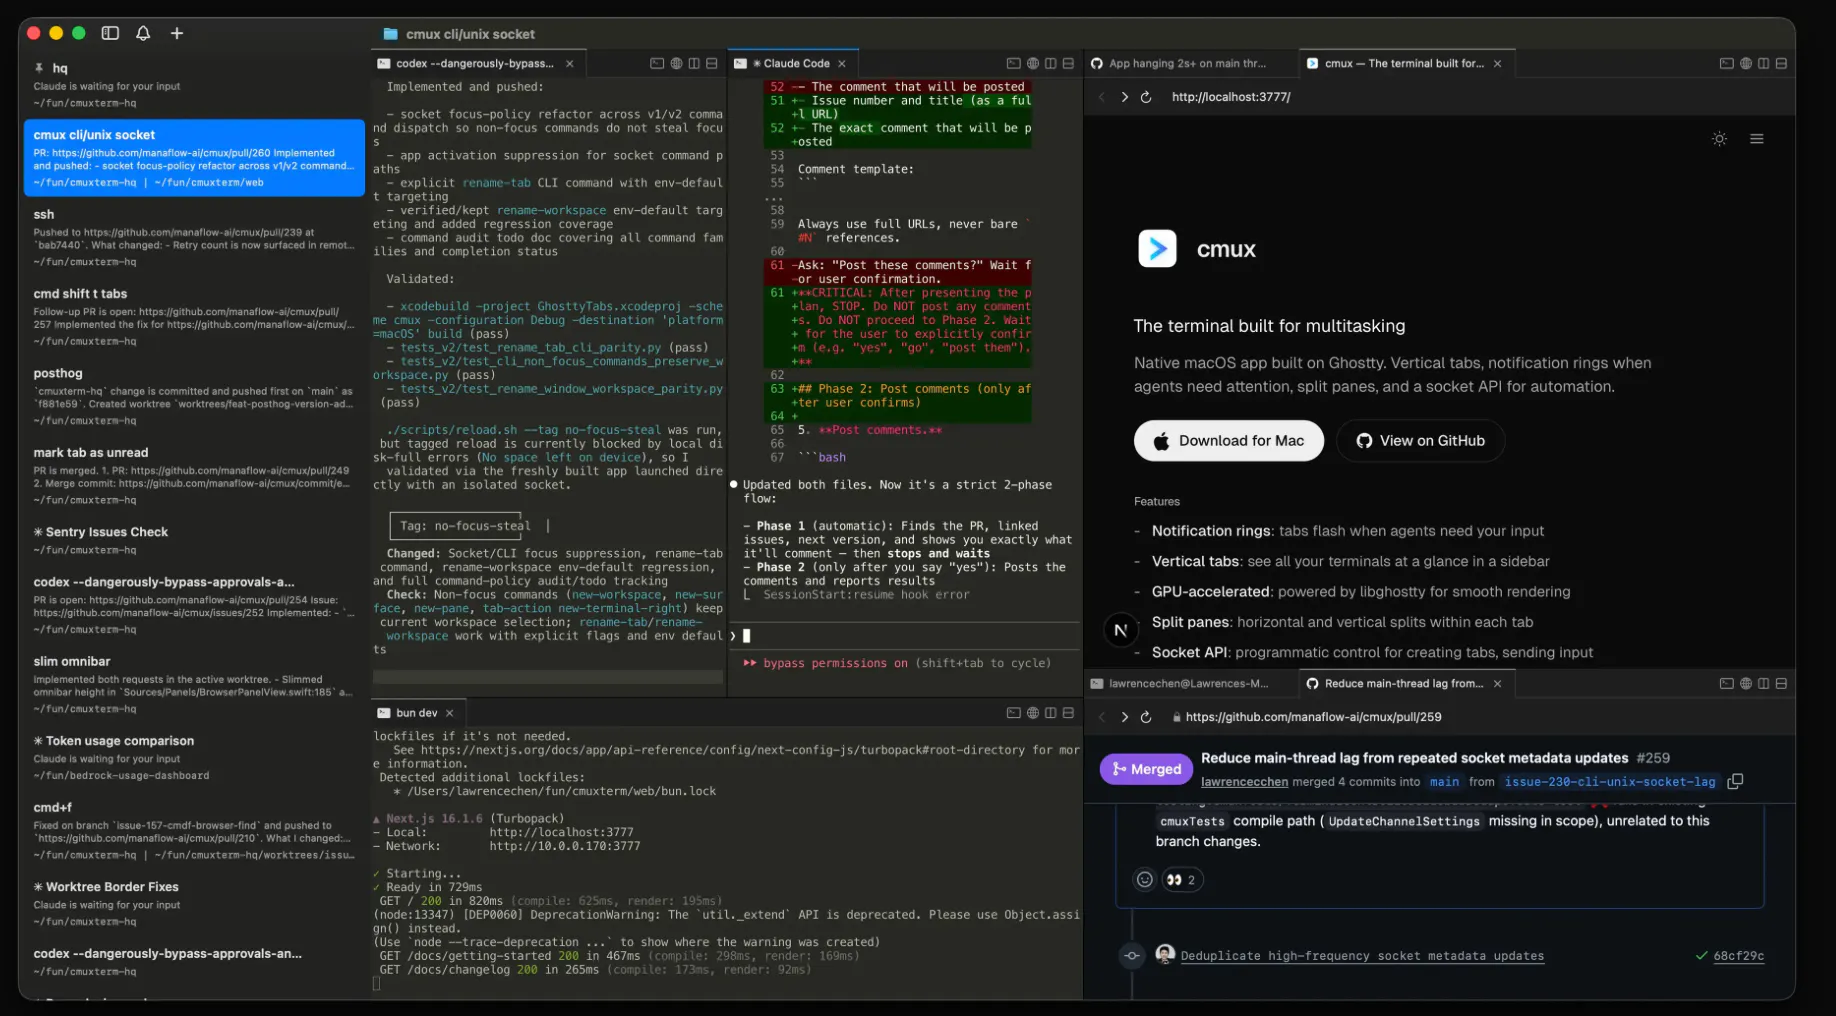Open the notifications bell in title bar
The height and width of the screenshot is (1016, 1836).
(x=143, y=33)
